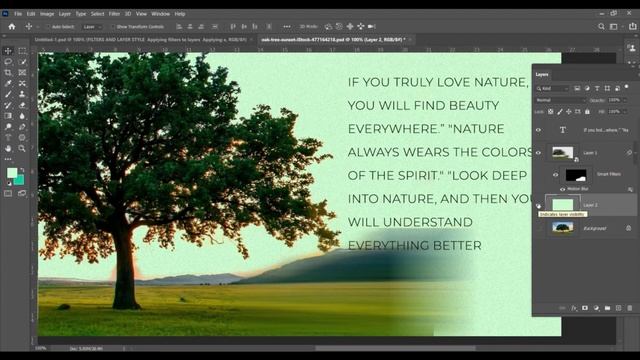Viewport: 640px width, 360px height.
Task: Toggle Lock all padlock icon
Action: click(x=587, y=111)
